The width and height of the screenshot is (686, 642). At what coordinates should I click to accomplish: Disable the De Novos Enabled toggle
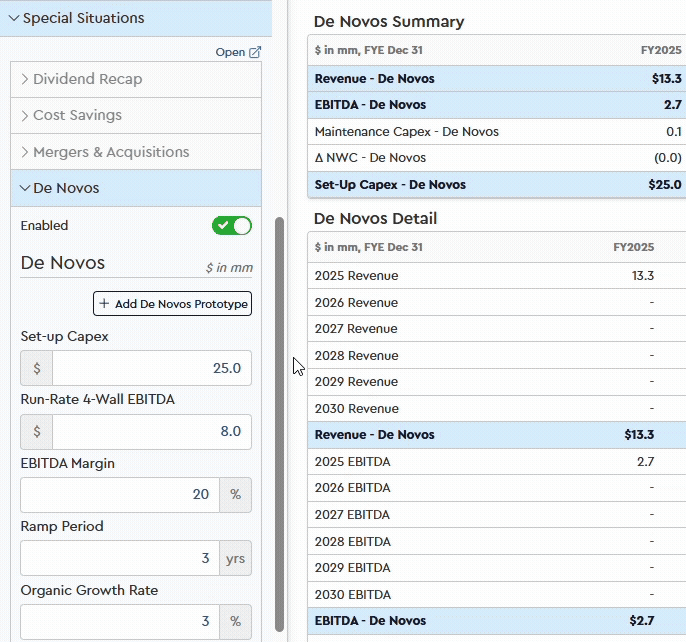click(x=232, y=226)
